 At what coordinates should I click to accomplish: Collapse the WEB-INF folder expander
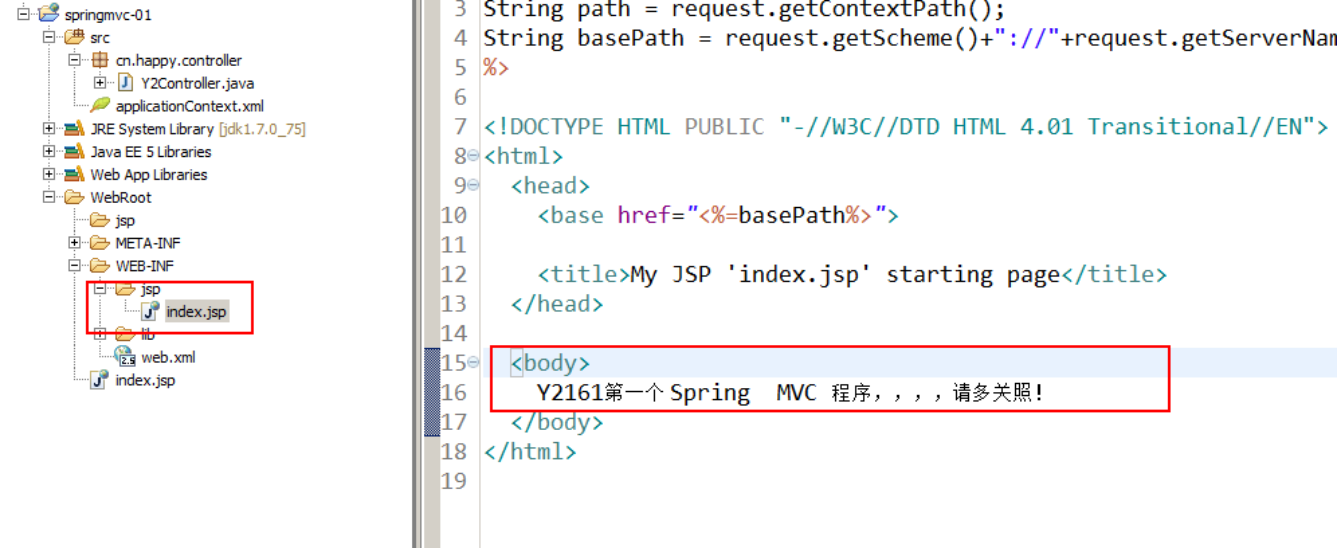coord(74,265)
